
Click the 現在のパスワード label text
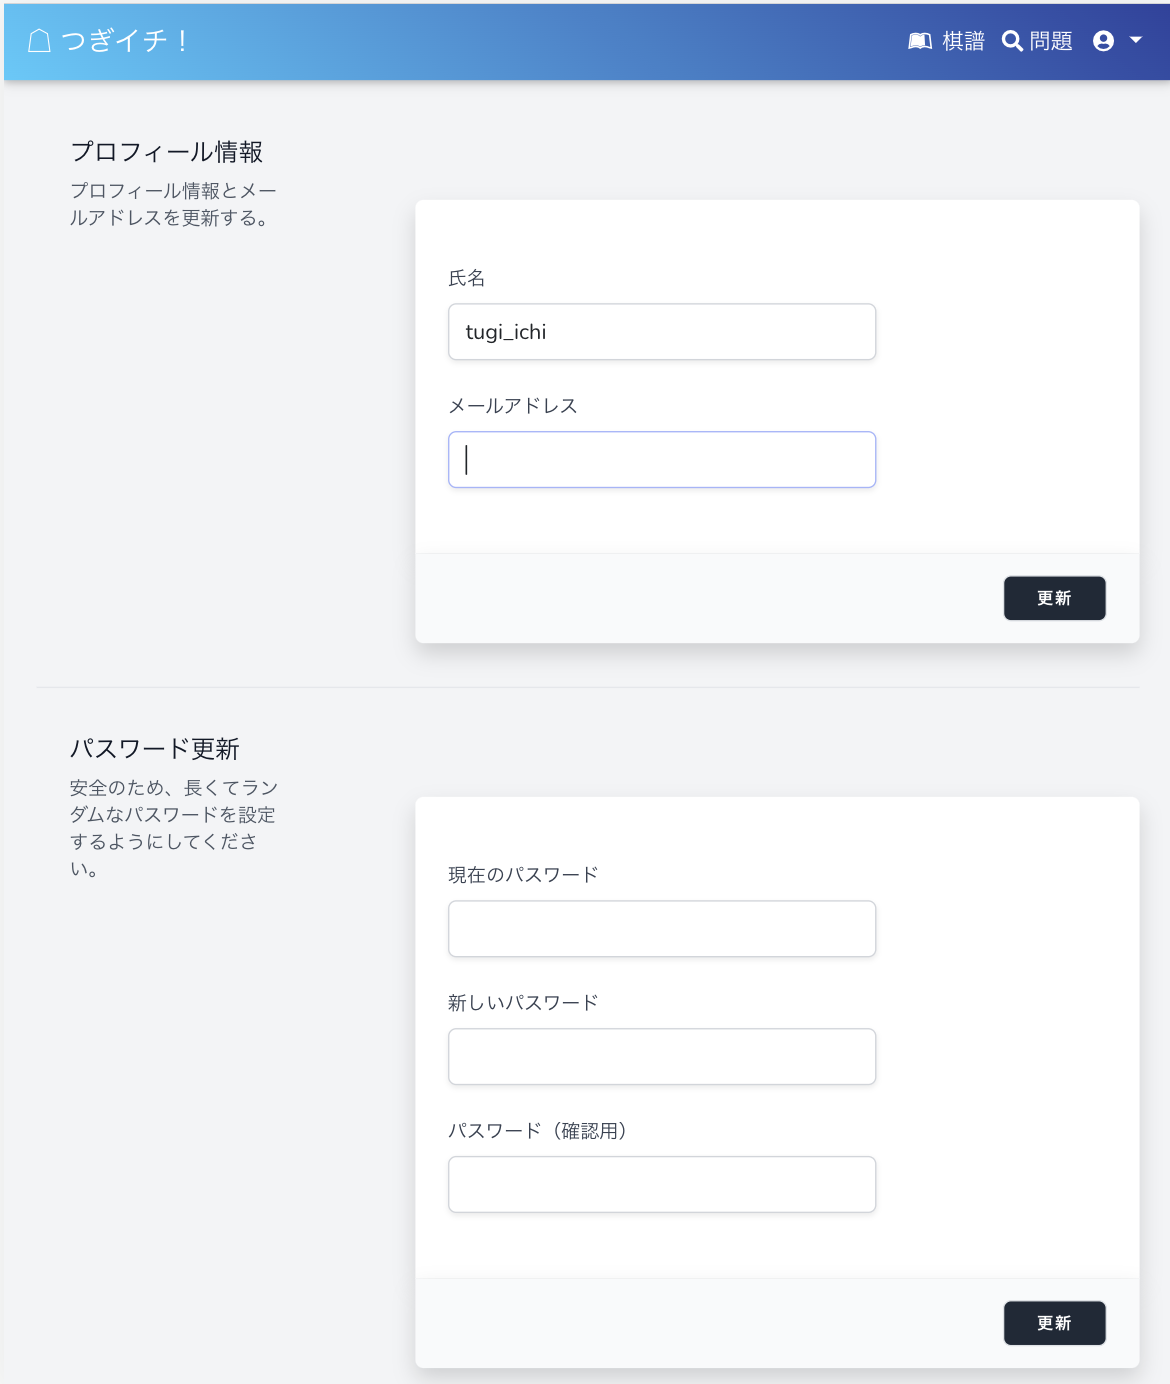pos(523,875)
